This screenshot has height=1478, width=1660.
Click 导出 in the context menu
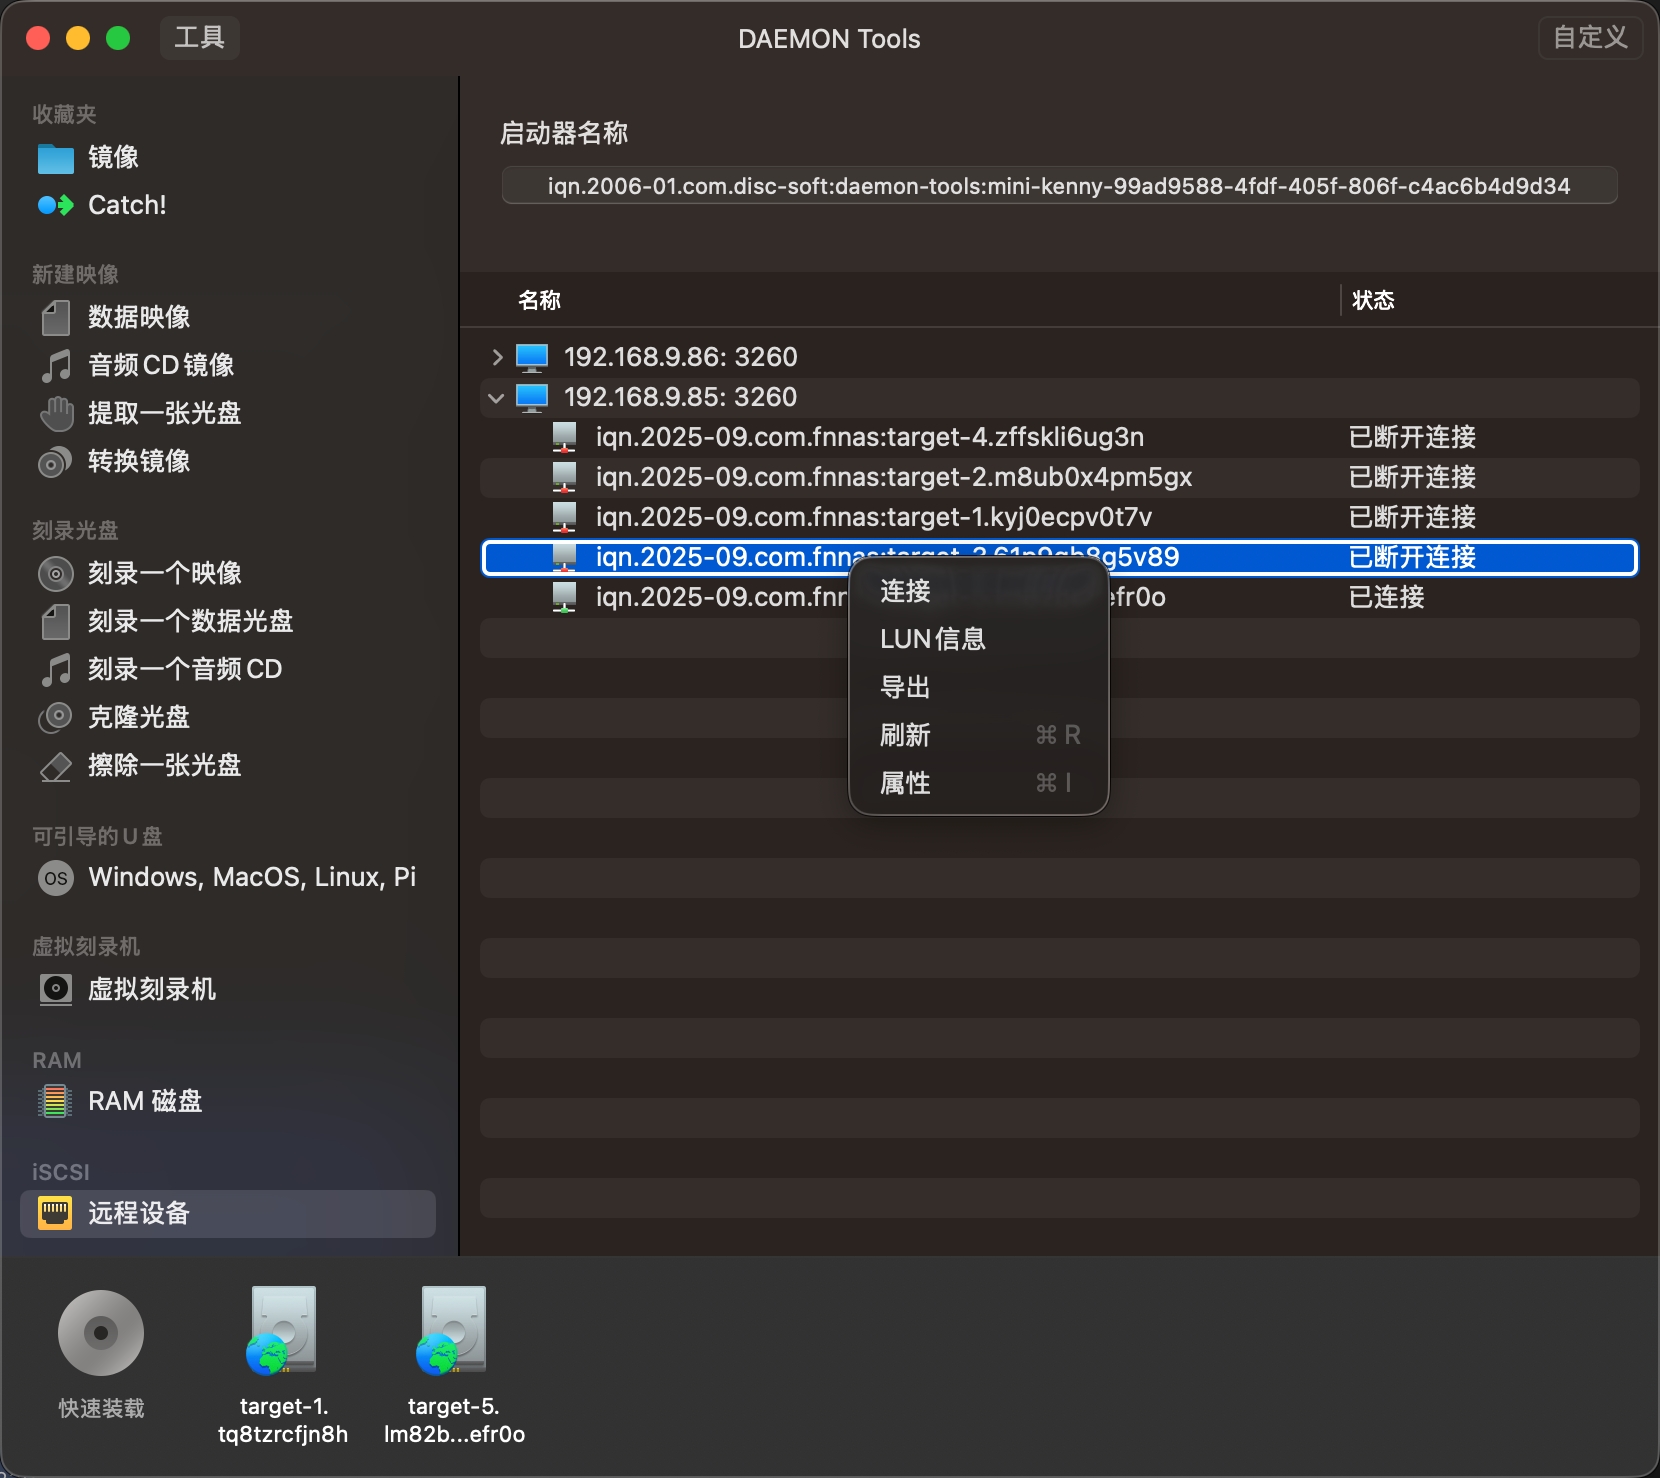(905, 687)
